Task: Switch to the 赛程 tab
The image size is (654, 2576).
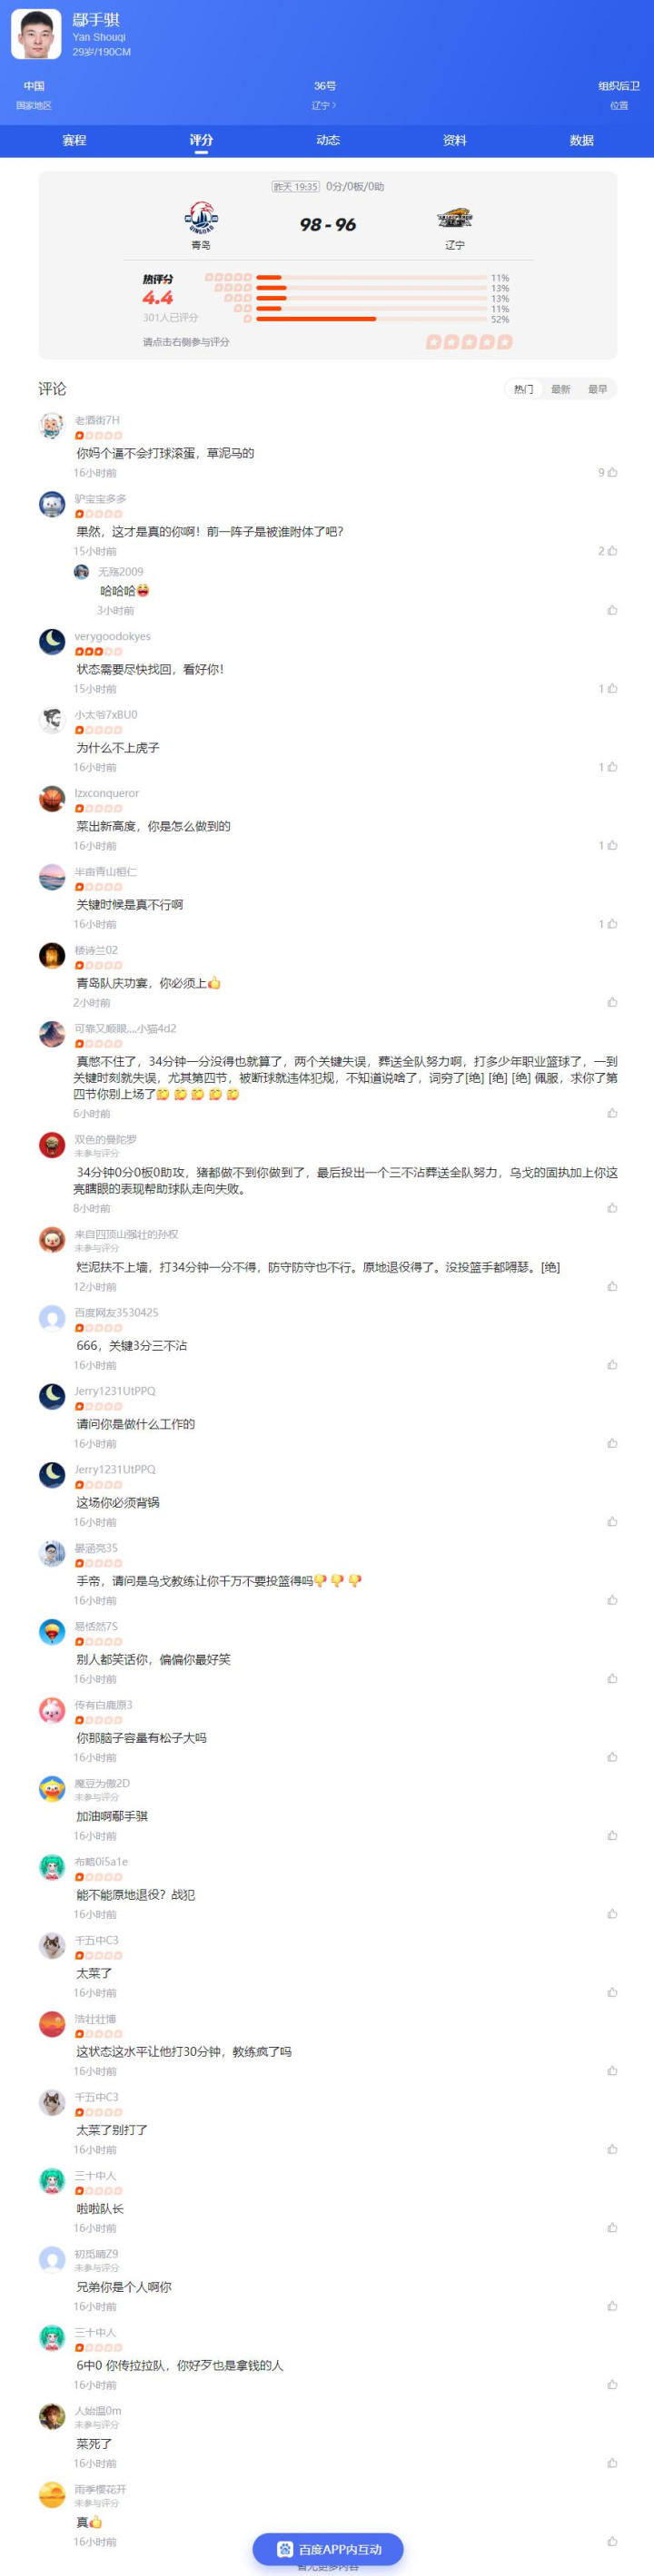Action: 74,140
